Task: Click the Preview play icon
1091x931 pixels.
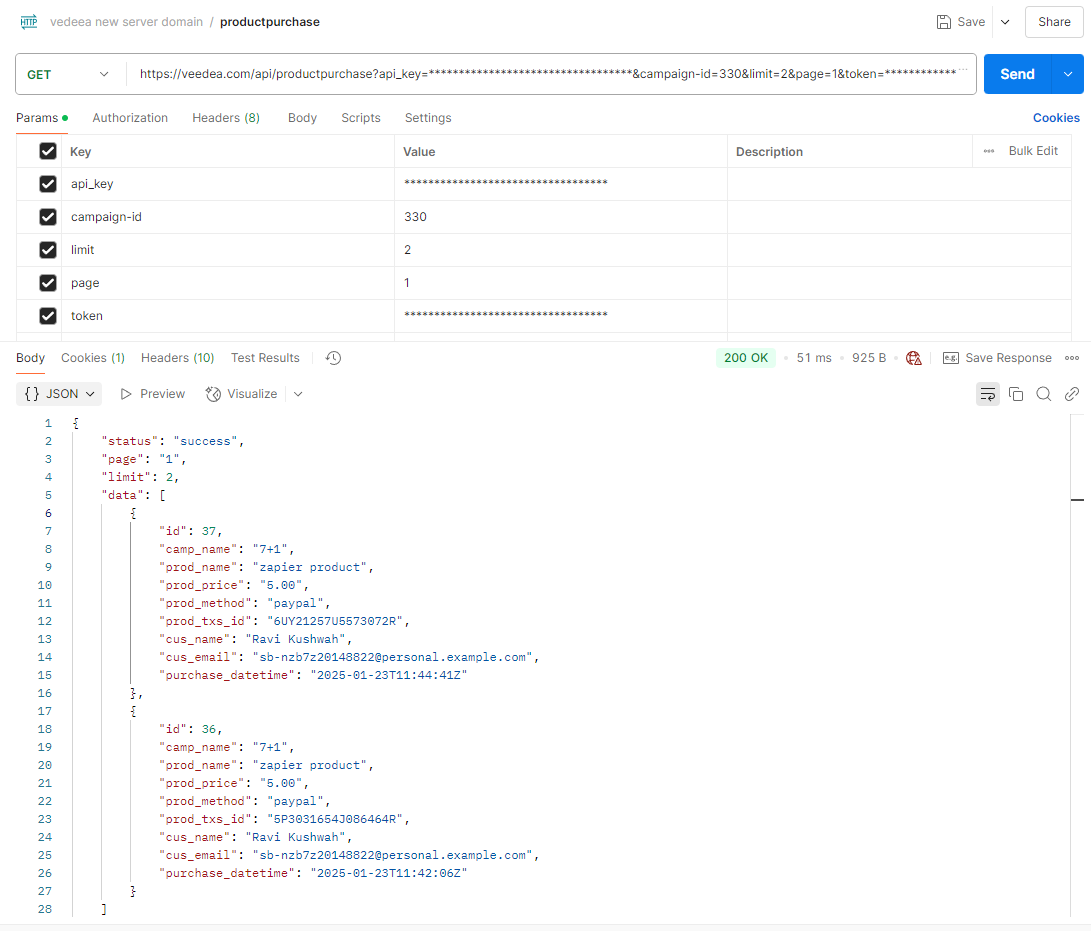Action: (126, 394)
